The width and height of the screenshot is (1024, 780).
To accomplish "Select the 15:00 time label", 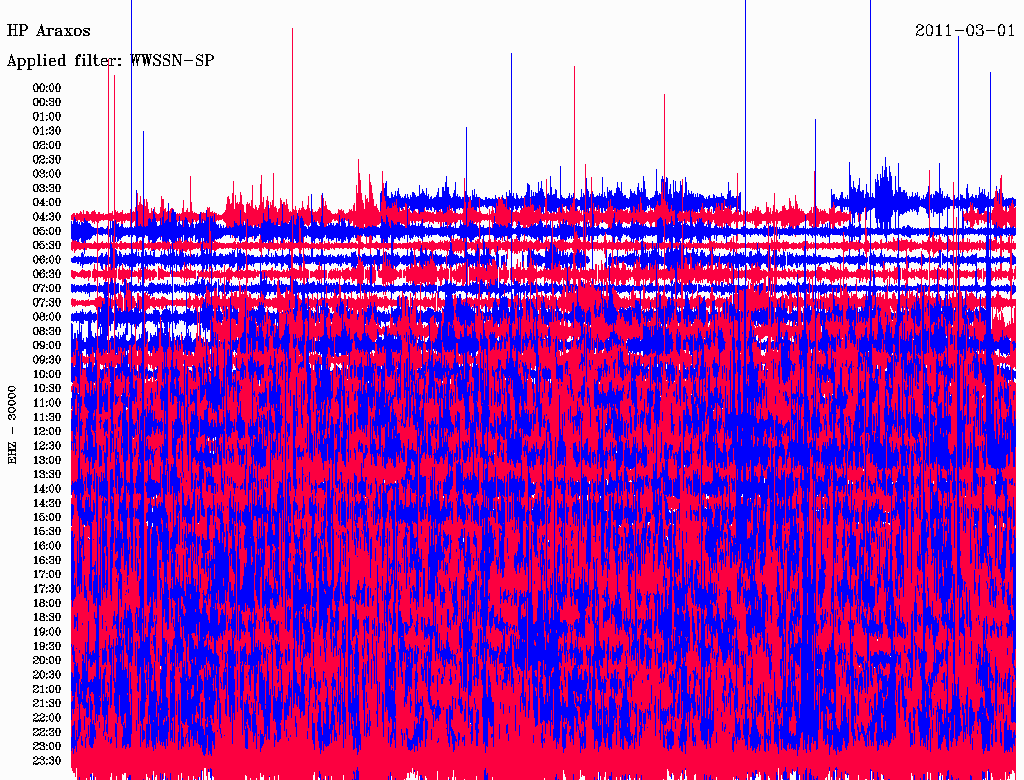I will coord(47,517).
